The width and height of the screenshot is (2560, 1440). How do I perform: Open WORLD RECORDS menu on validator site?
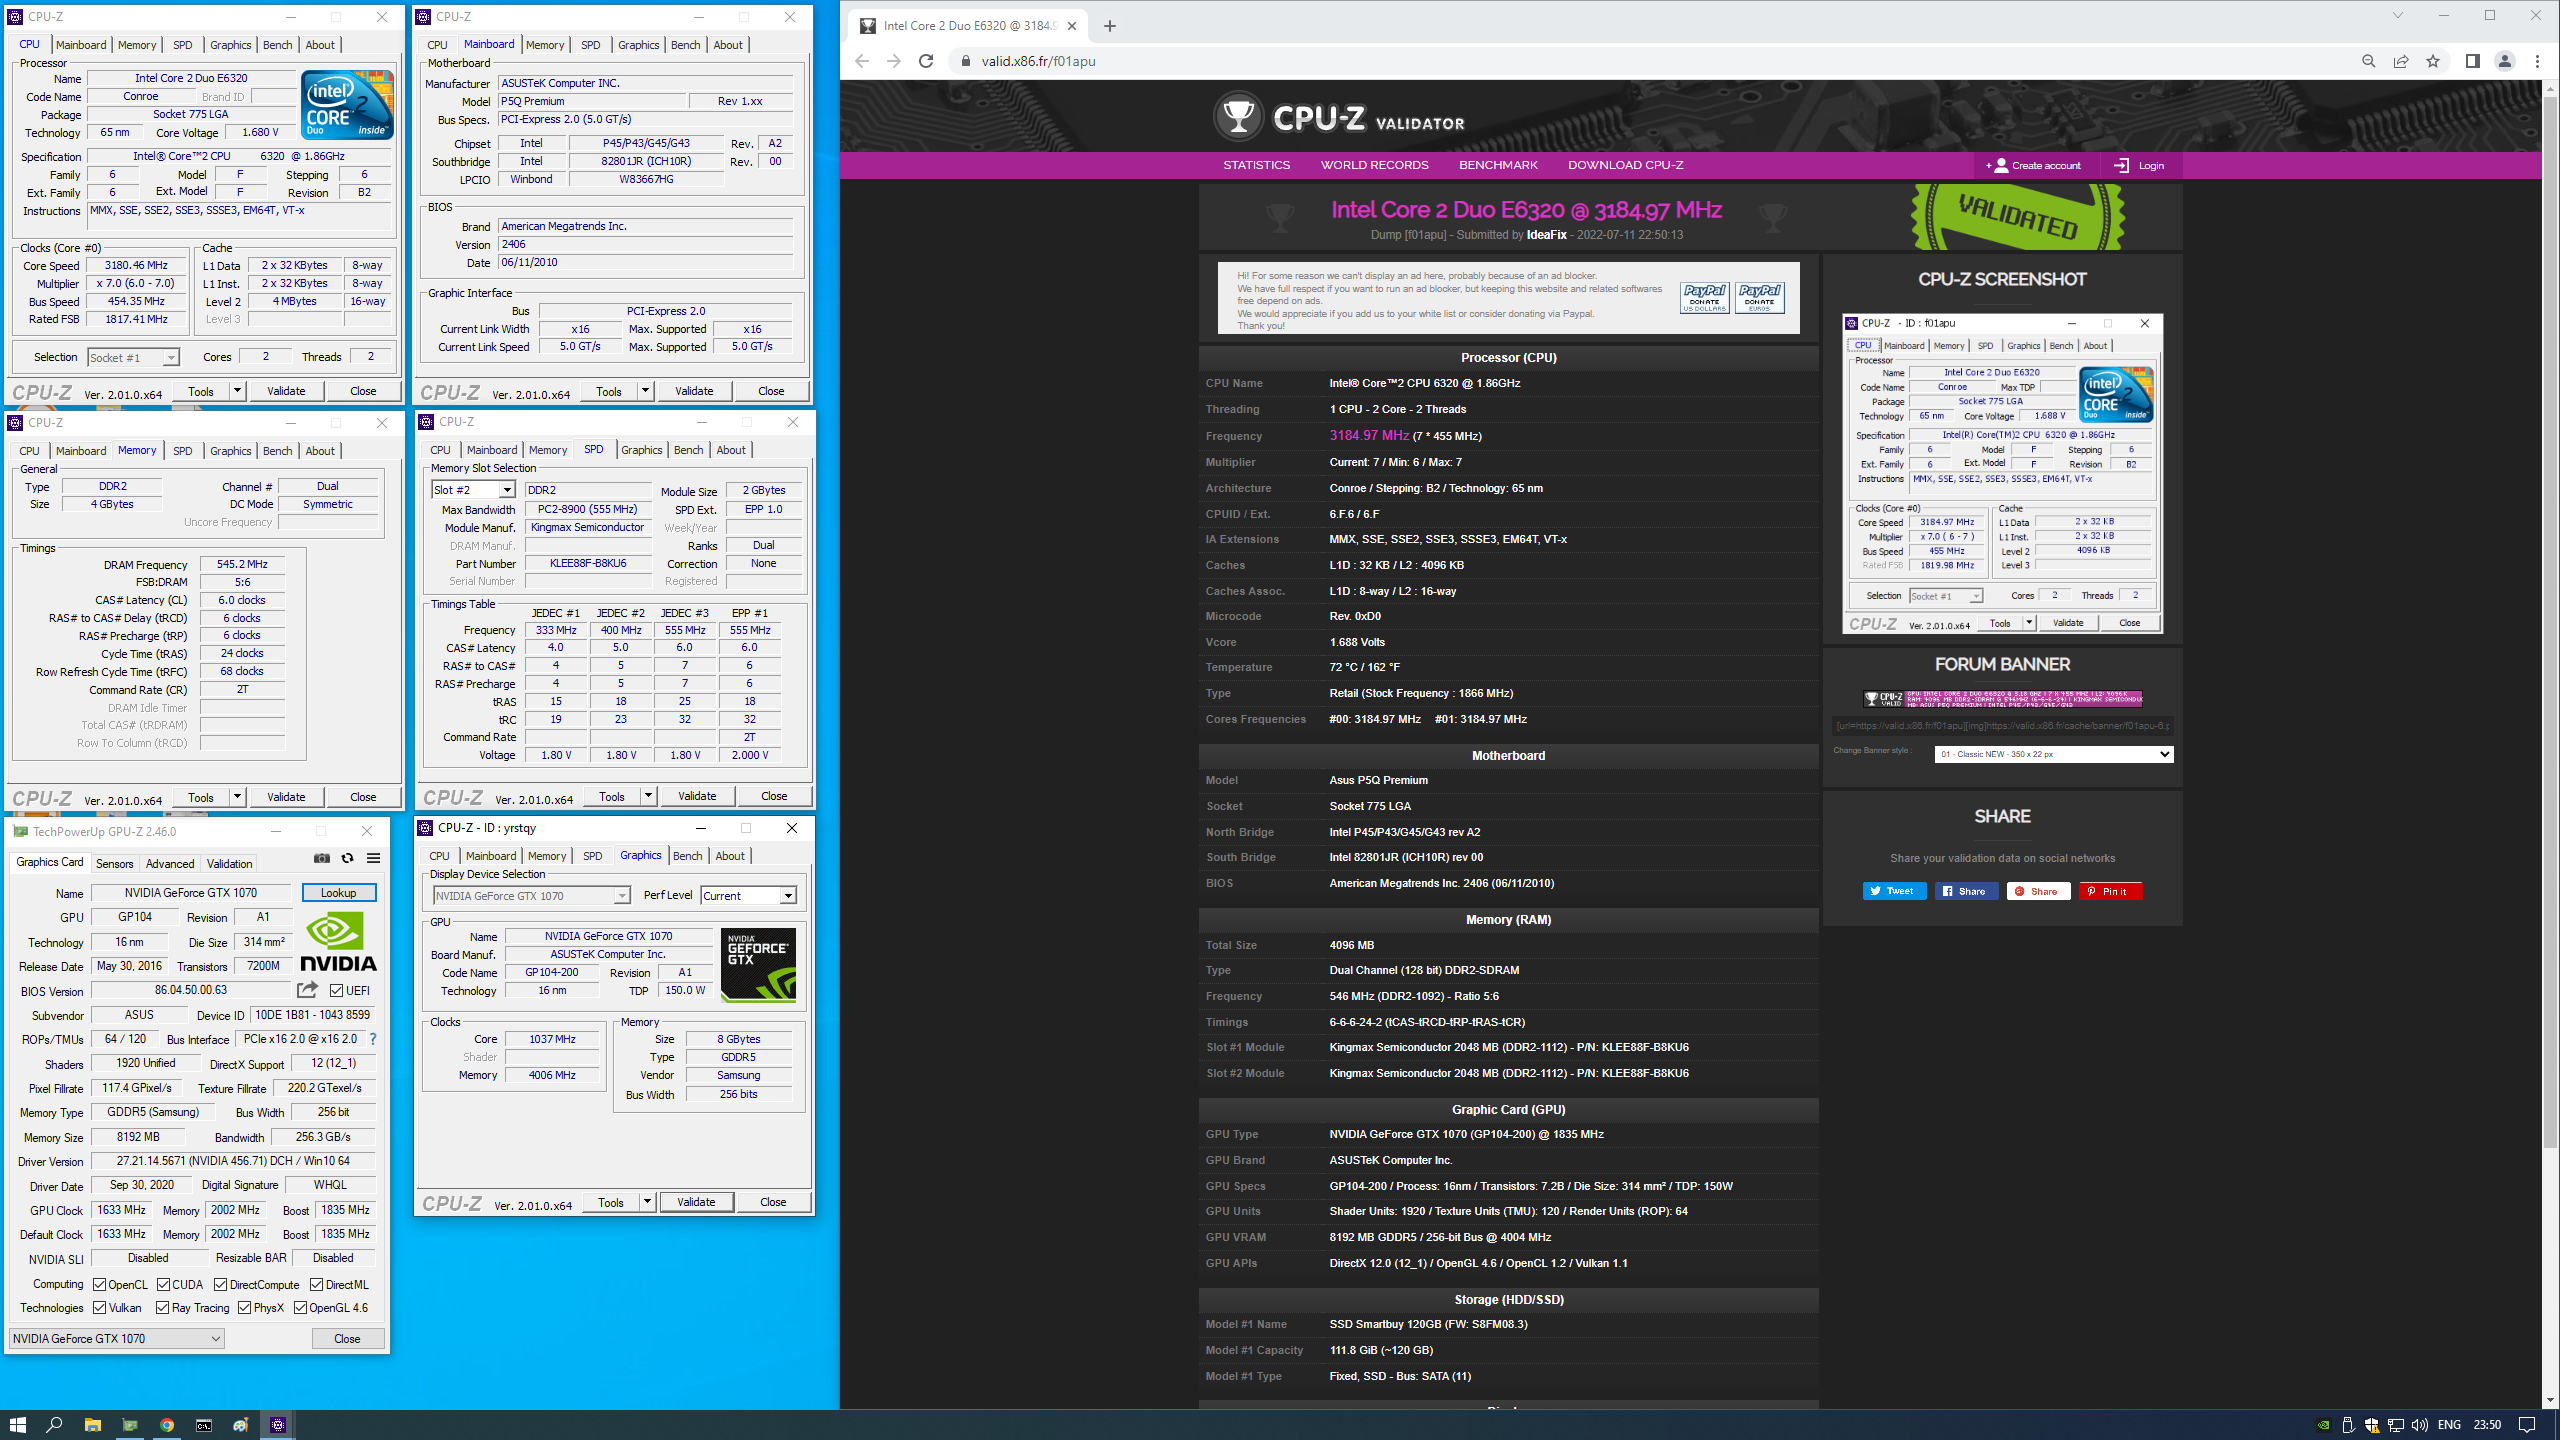click(x=1374, y=165)
